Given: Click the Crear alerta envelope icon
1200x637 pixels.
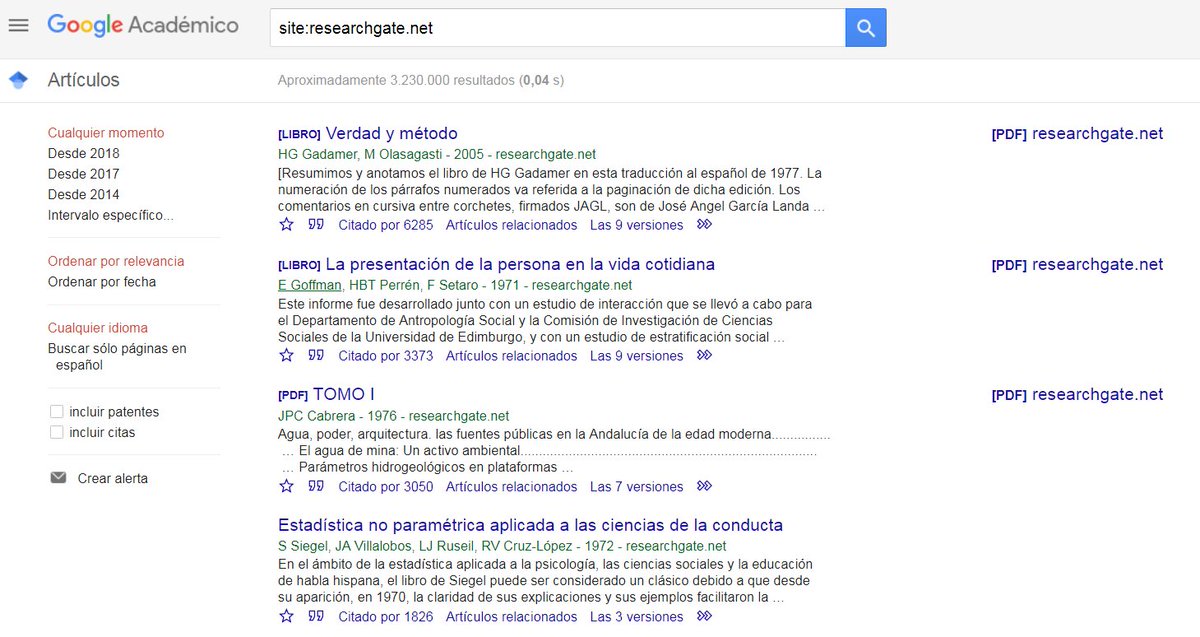Looking at the screenshot, I should 58,478.
